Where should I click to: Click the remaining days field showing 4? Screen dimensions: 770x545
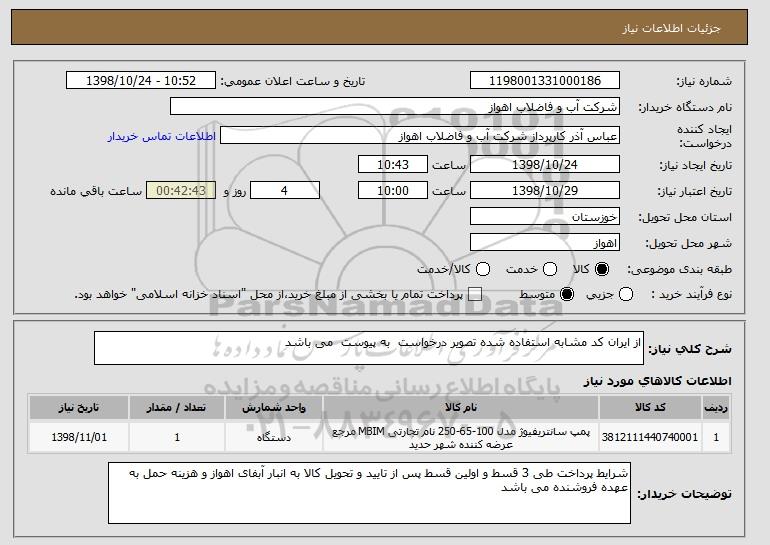click(285, 190)
